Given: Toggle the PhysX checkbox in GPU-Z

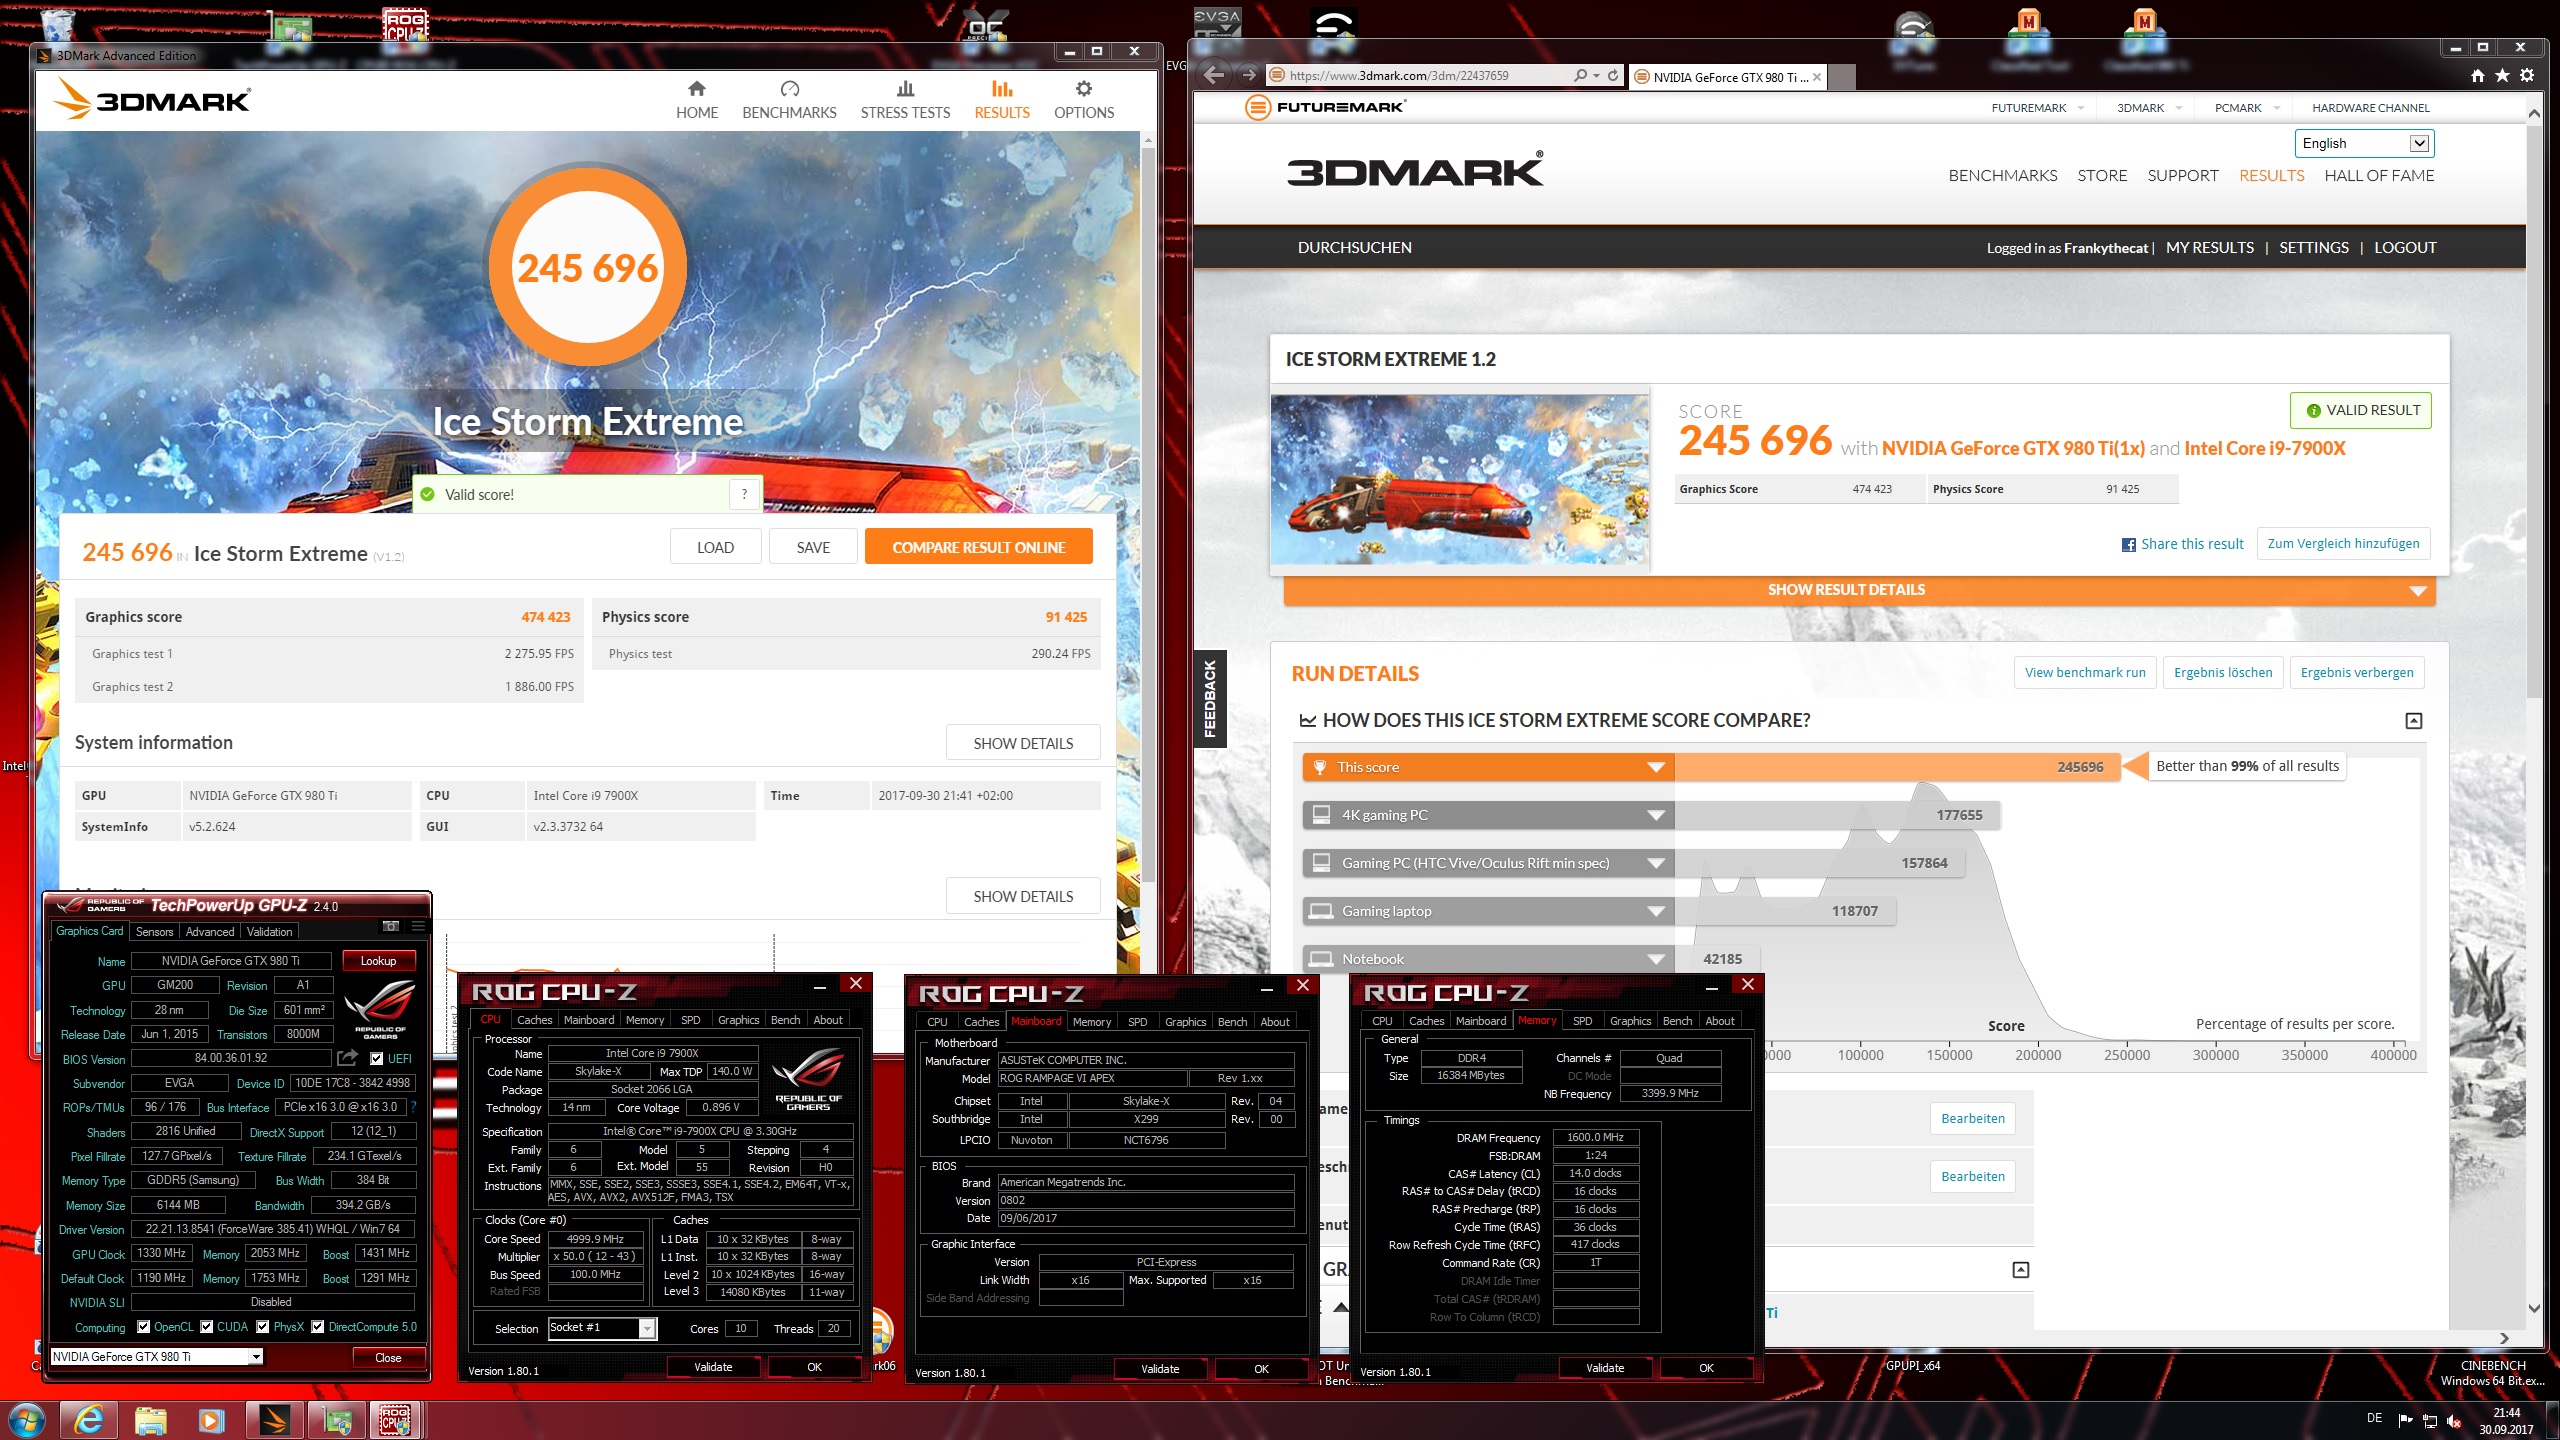Looking at the screenshot, I should tap(263, 1327).
